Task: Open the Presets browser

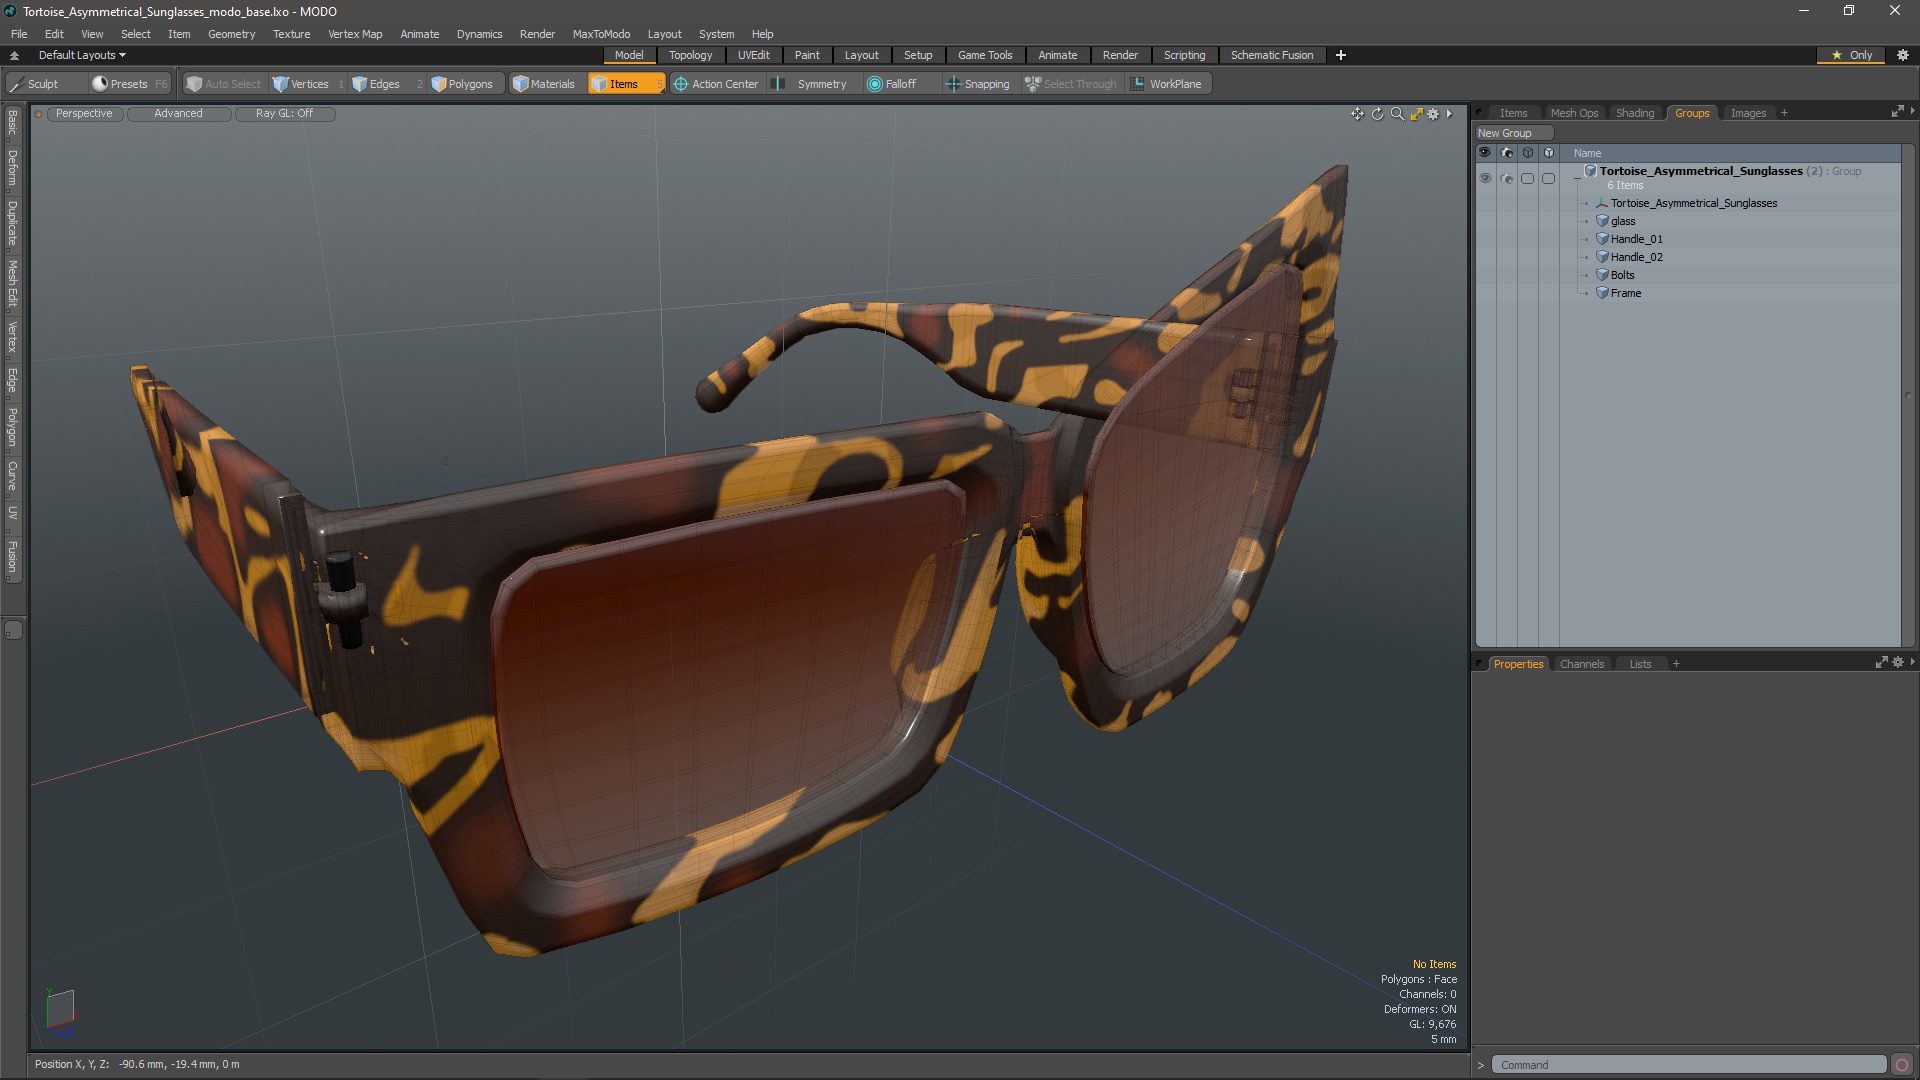Action: click(128, 84)
